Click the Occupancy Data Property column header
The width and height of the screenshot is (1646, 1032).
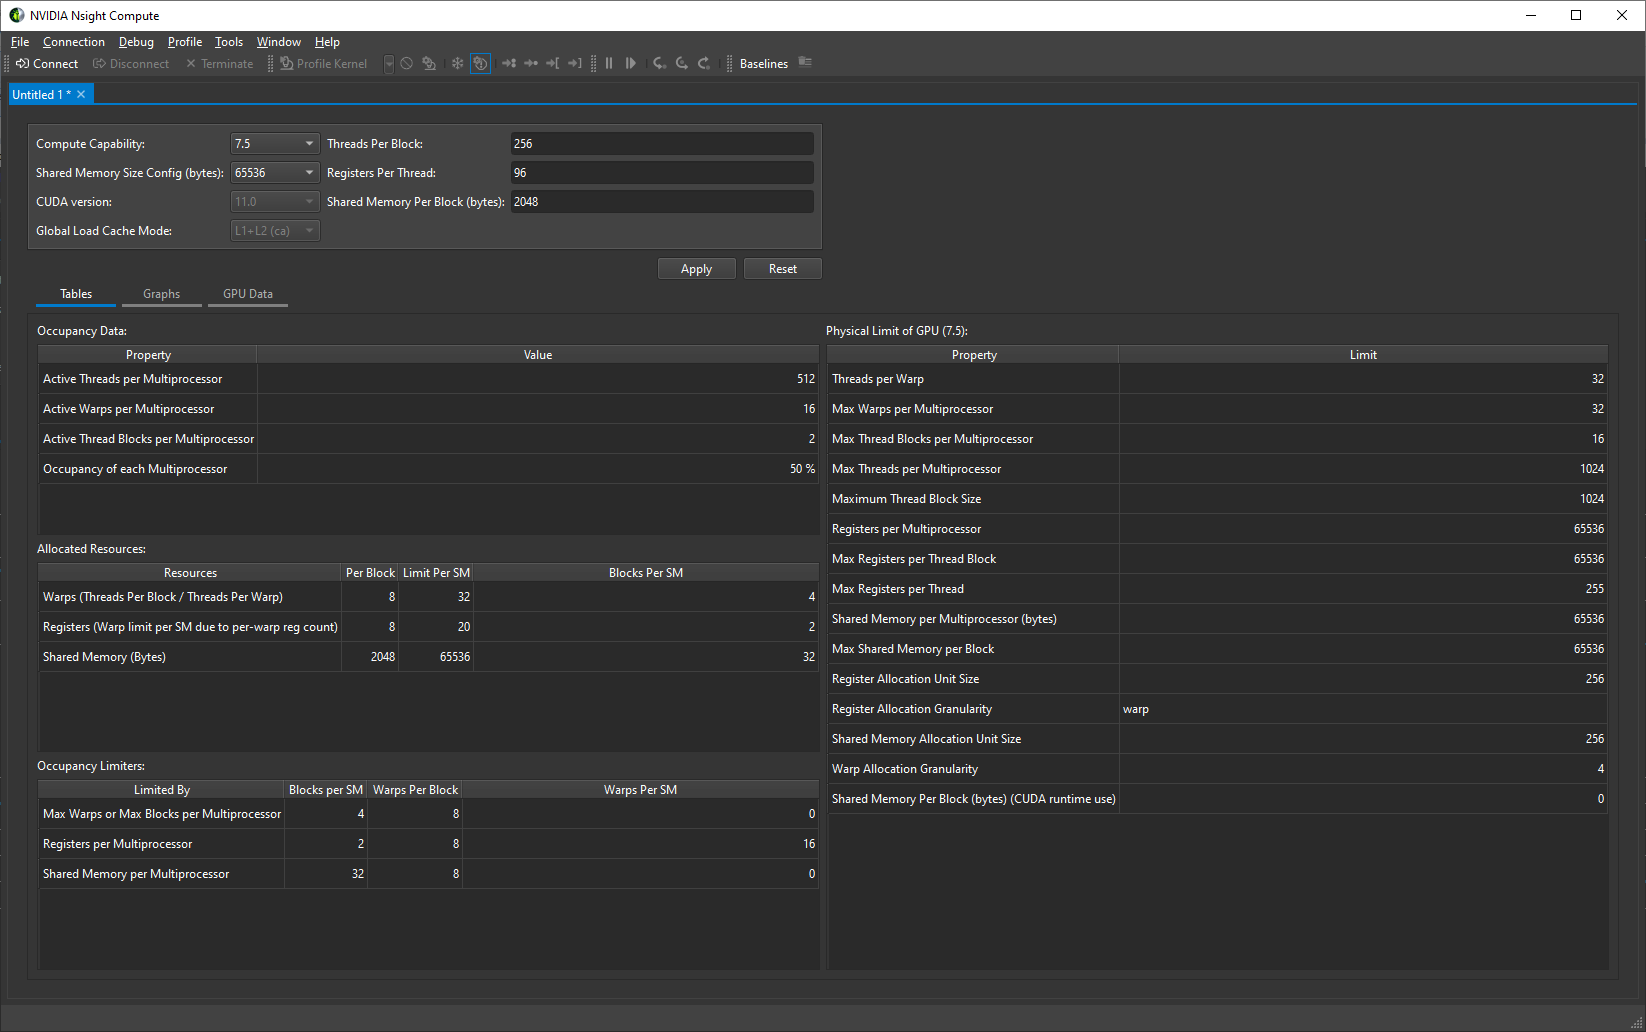[148, 355]
